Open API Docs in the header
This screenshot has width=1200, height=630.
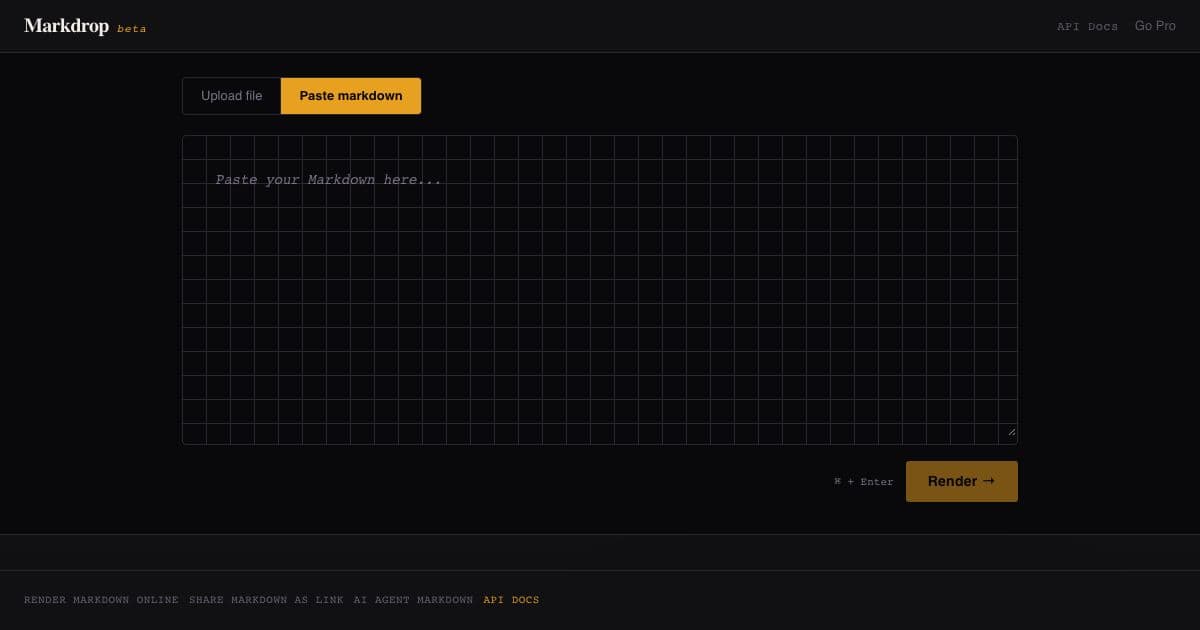click(x=1087, y=27)
